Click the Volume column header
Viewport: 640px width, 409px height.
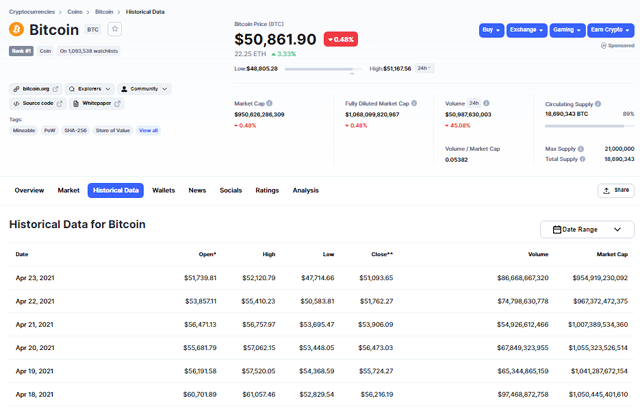coord(538,254)
